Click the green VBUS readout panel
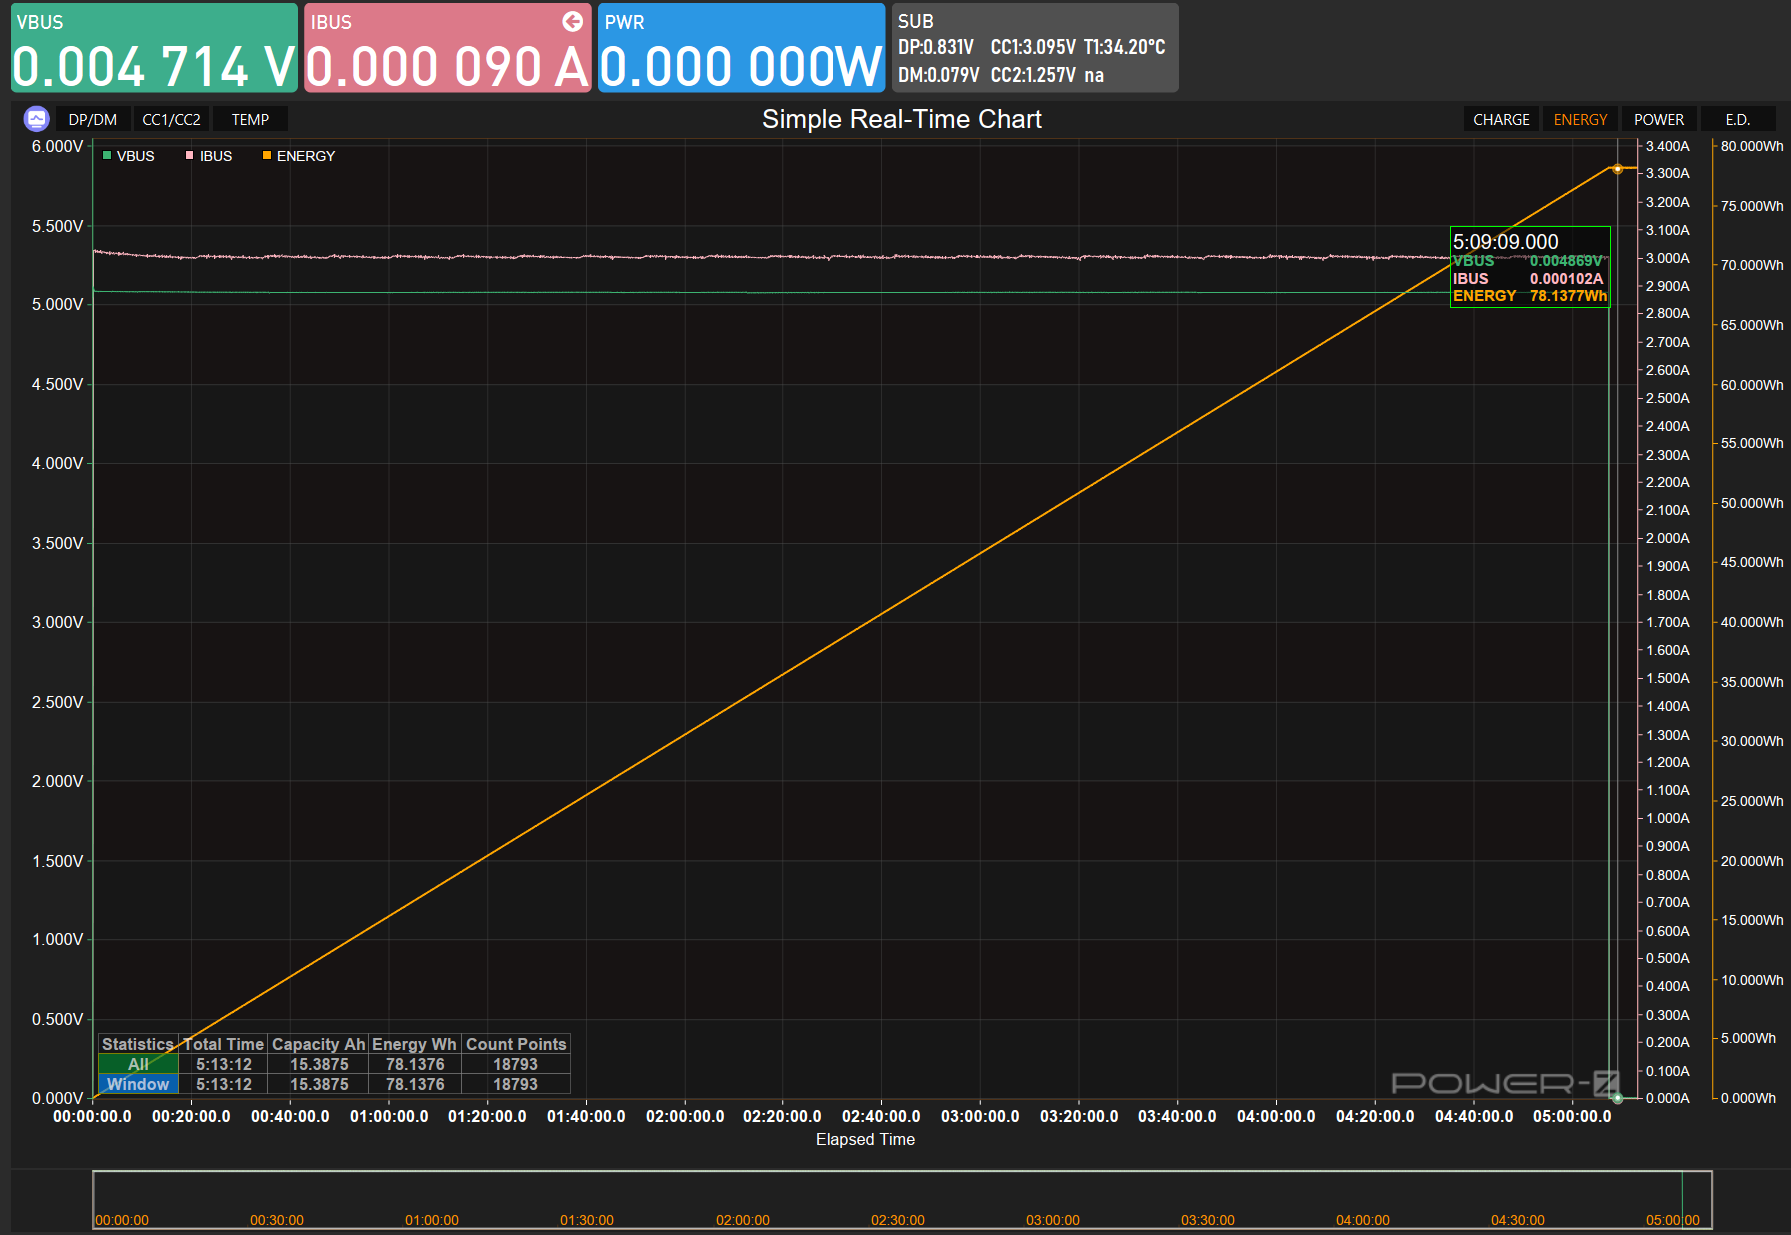Screen dimensions: 1791x1235 tap(154, 48)
